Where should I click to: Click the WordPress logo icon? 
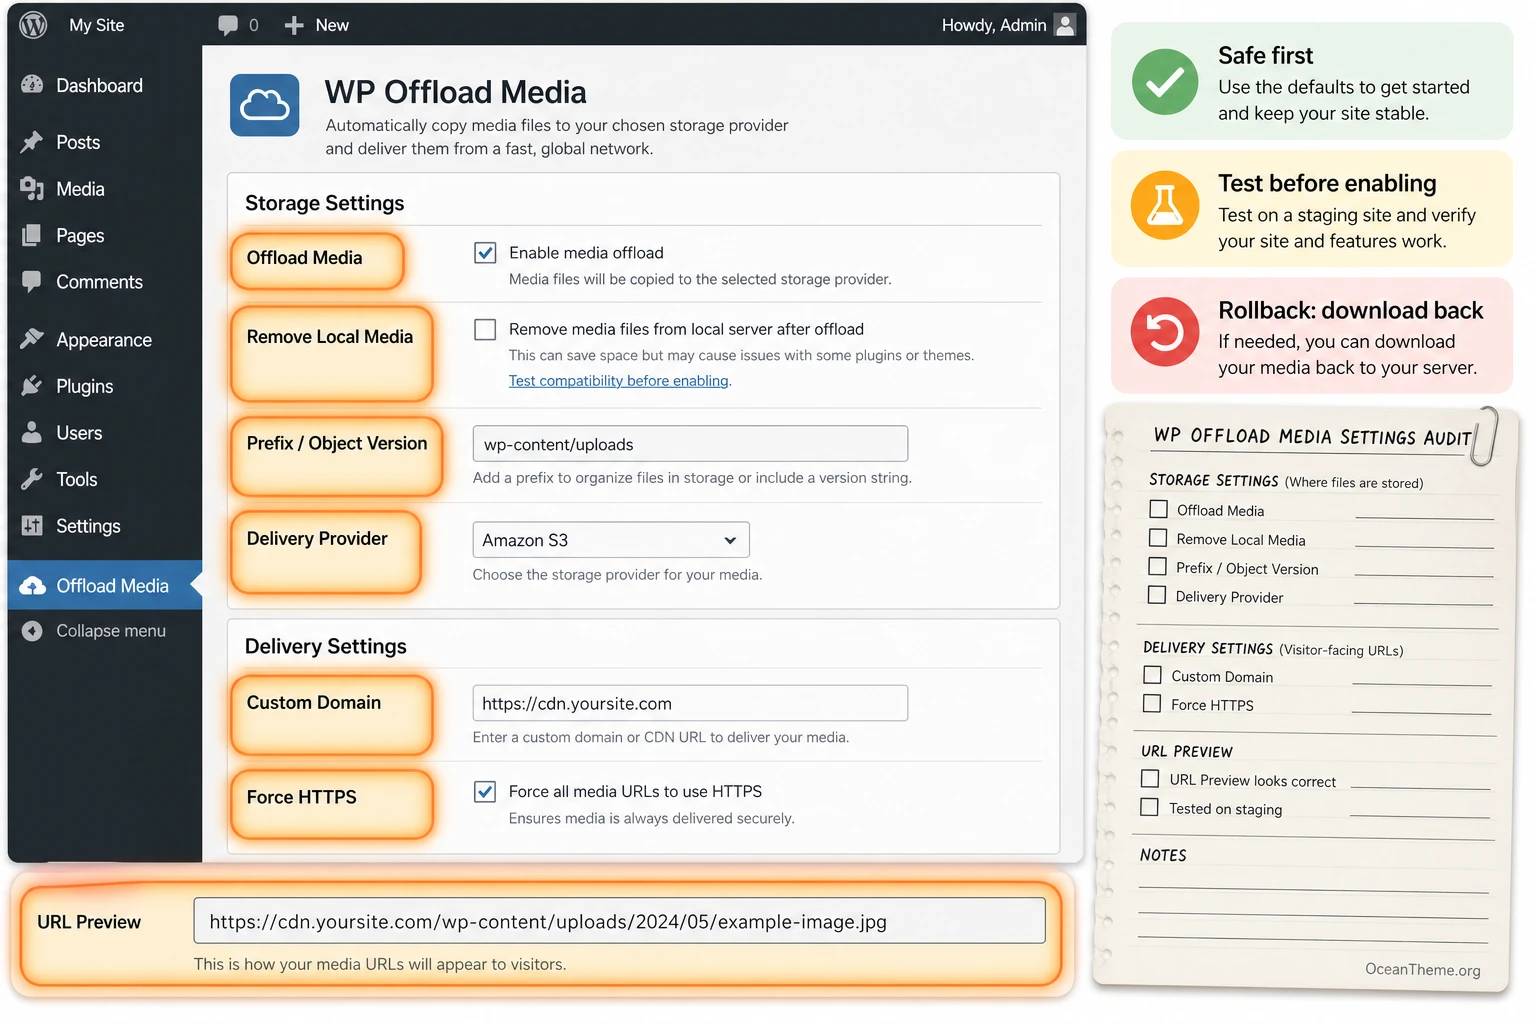click(x=33, y=25)
